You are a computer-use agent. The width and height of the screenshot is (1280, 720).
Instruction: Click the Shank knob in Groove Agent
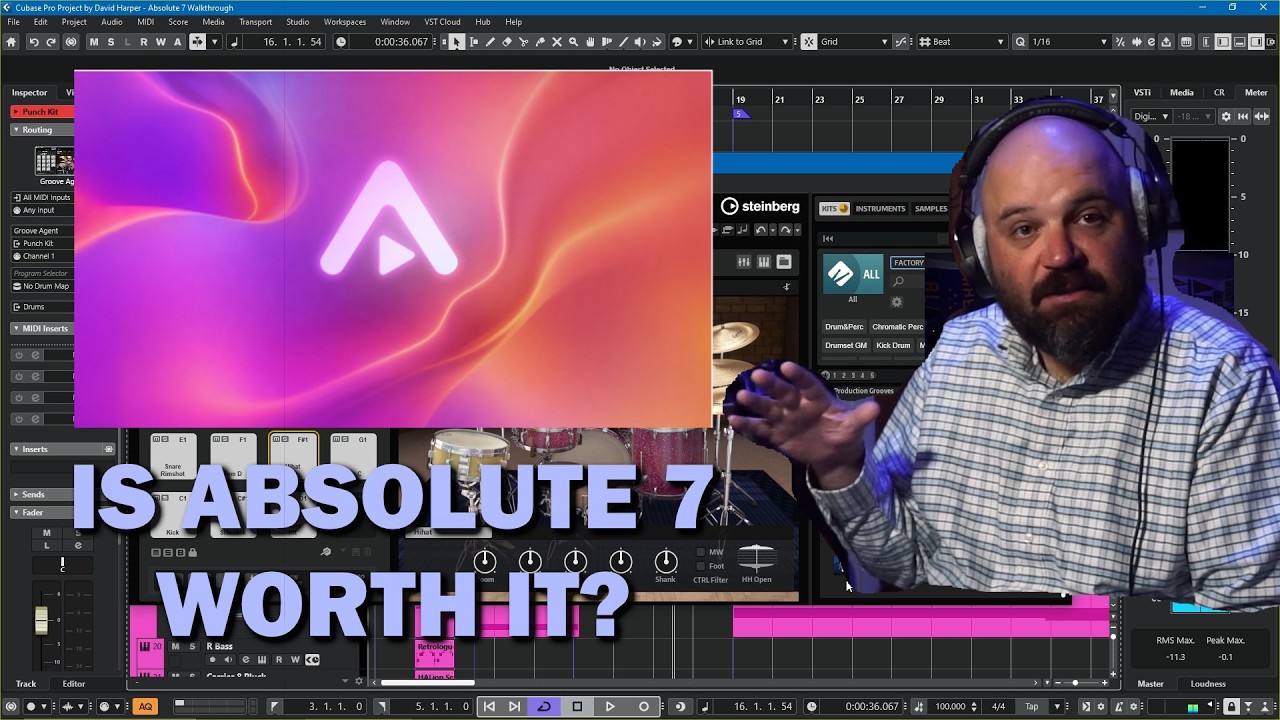[666, 561]
